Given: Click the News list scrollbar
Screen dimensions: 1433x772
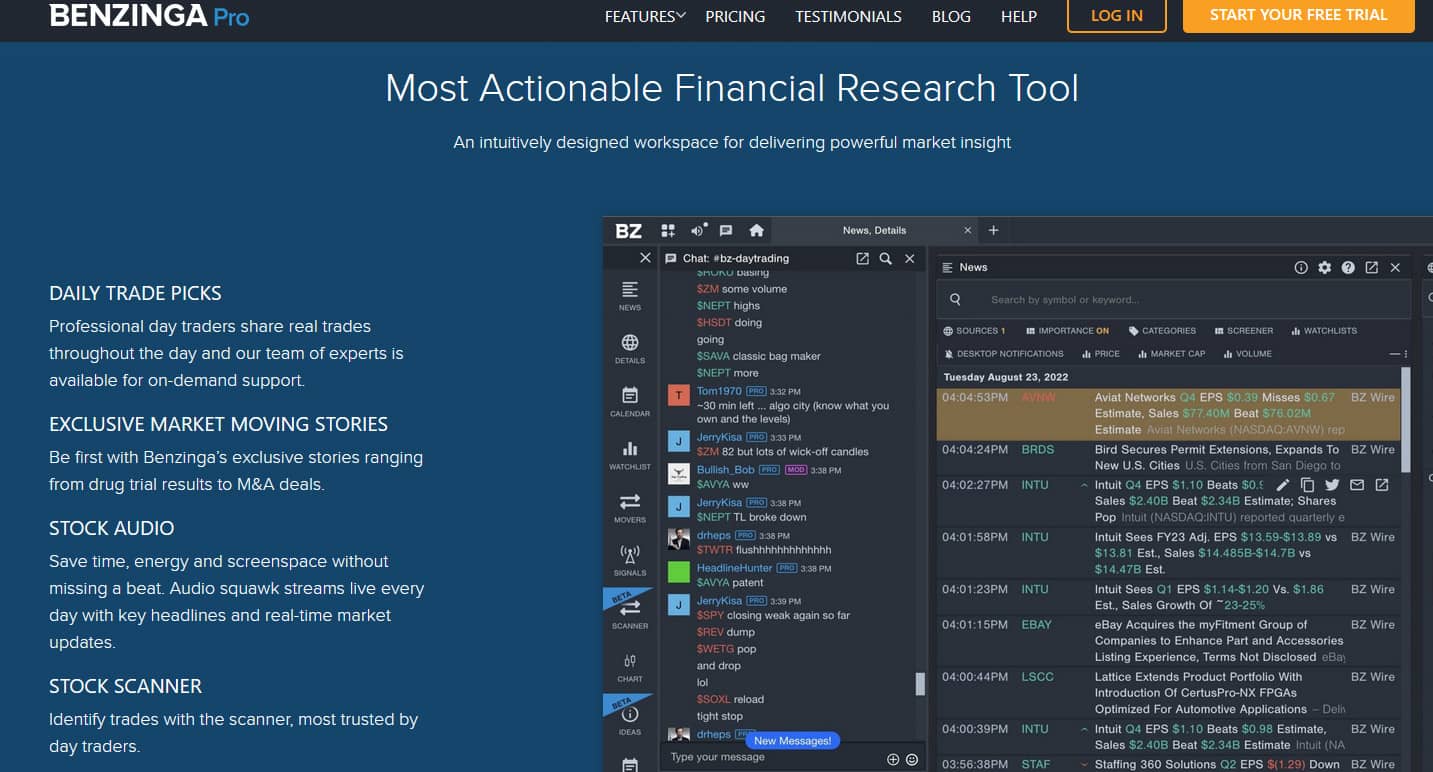Looking at the screenshot, I should pos(1406,420).
